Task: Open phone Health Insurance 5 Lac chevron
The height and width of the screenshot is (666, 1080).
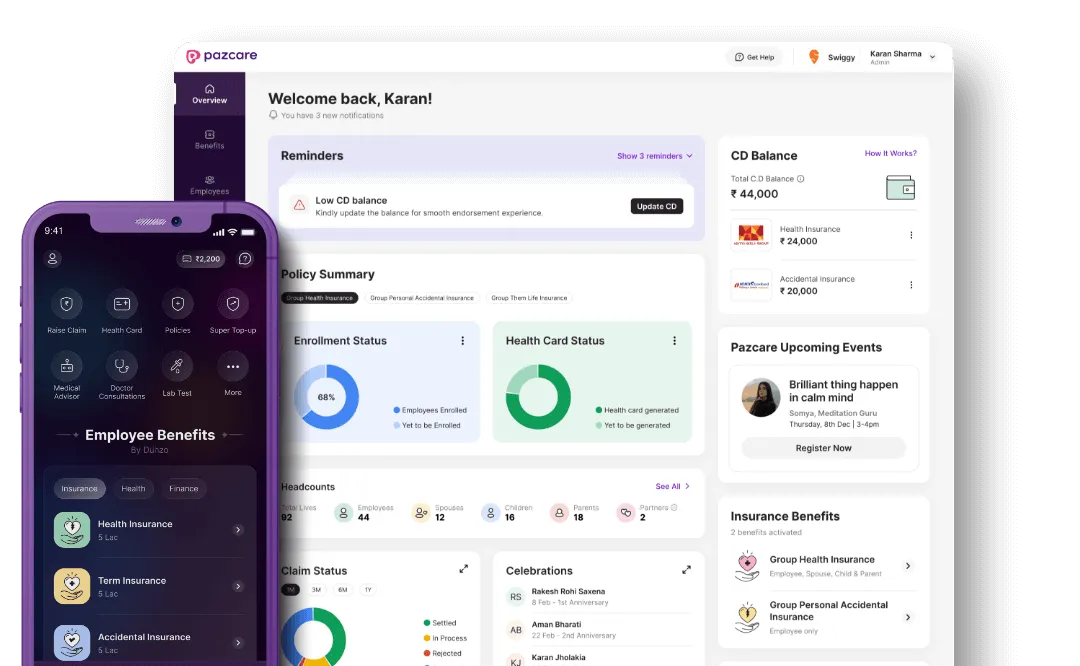Action: [238, 530]
